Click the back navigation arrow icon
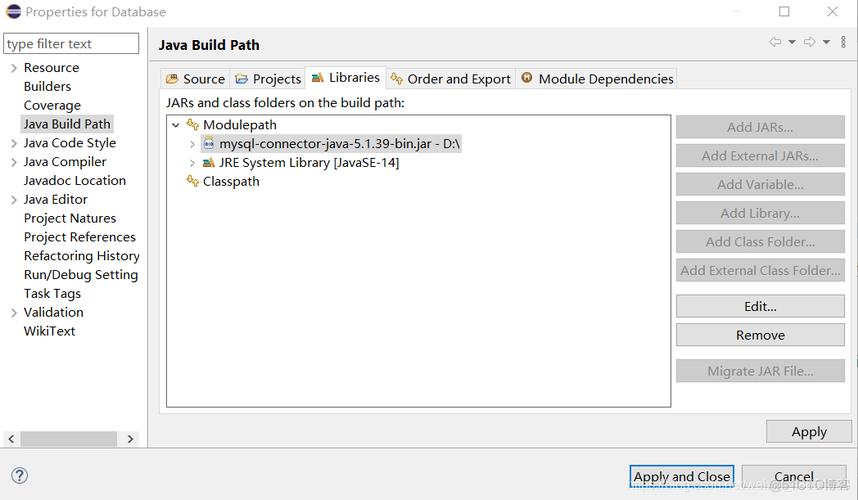Image resolution: width=858 pixels, height=500 pixels. (x=775, y=42)
